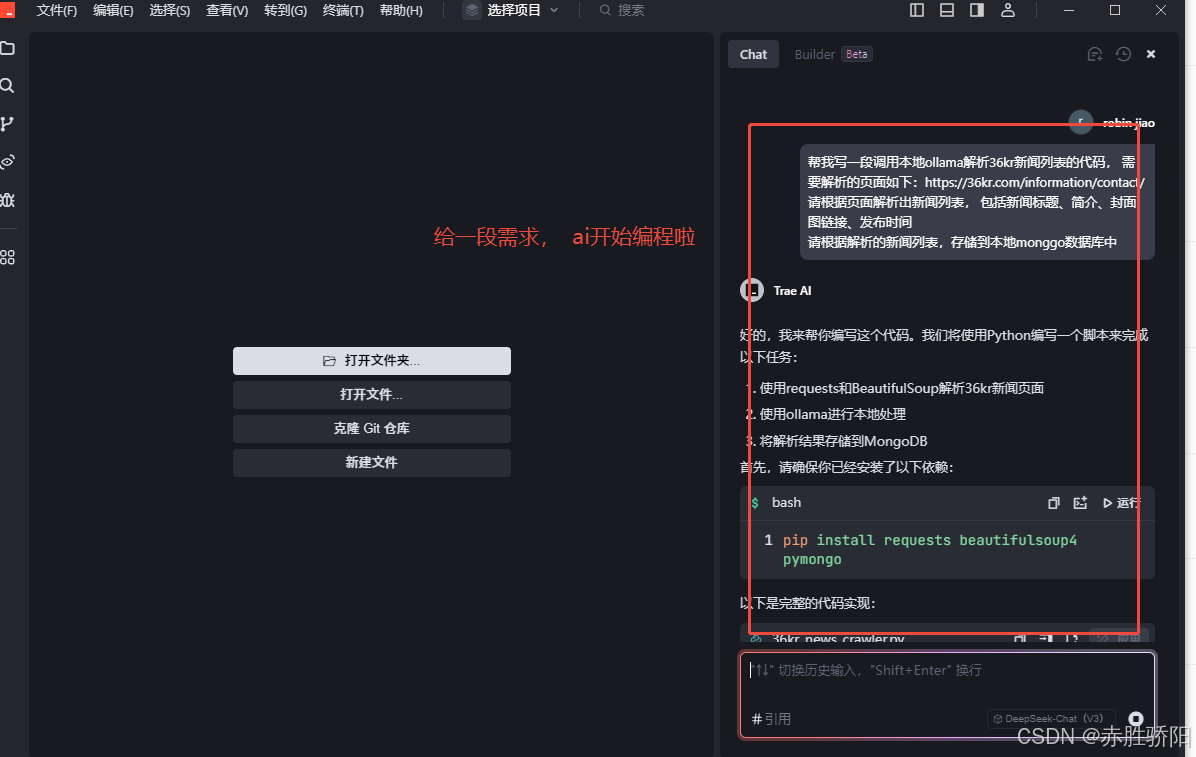1196x757 pixels.
Task: Open the Search icon in sidebar
Action: [8, 85]
